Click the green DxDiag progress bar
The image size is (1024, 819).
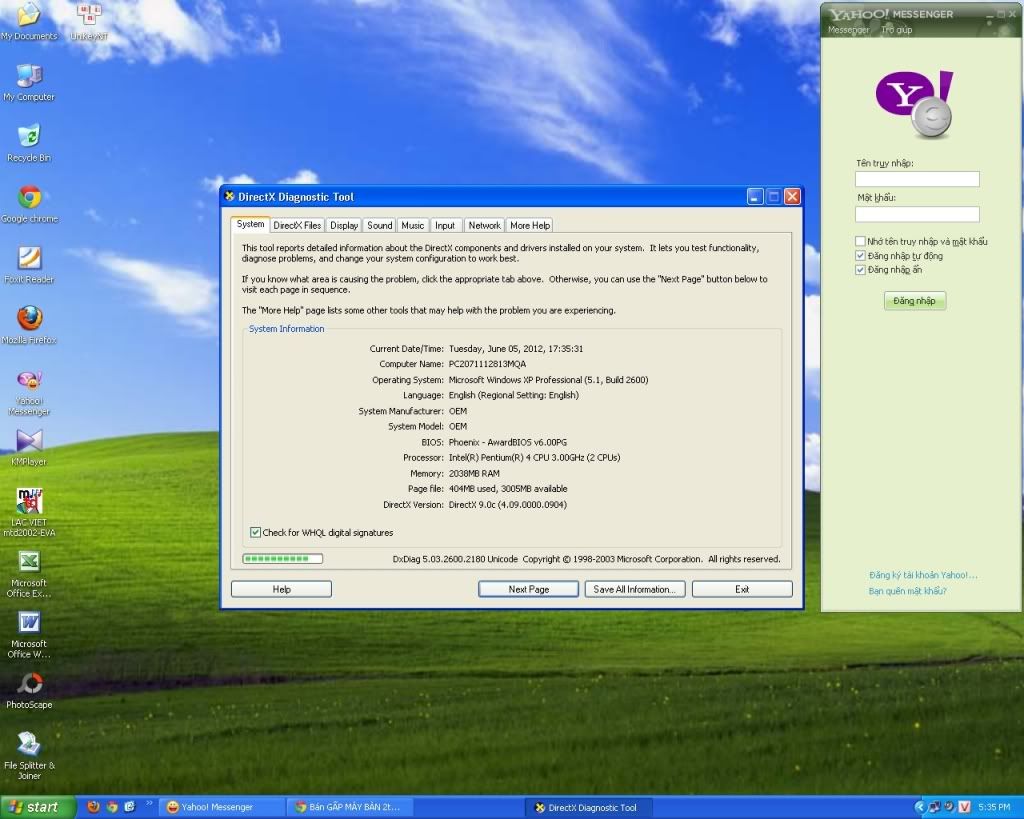click(282, 559)
